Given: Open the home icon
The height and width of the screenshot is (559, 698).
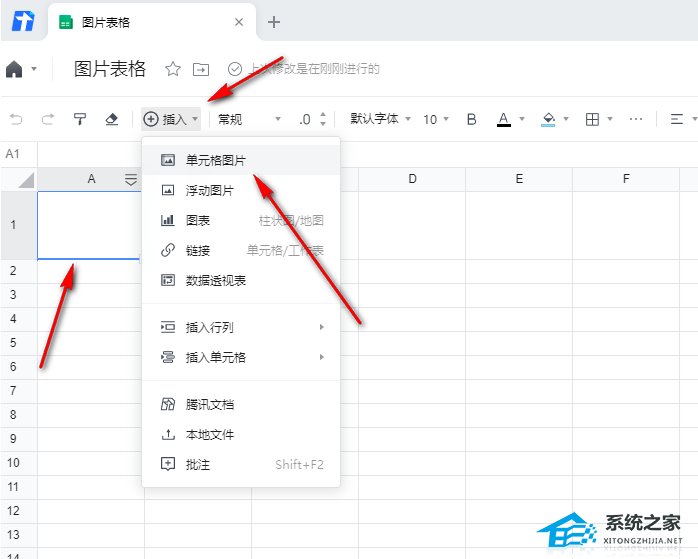Looking at the screenshot, I should pos(14,69).
